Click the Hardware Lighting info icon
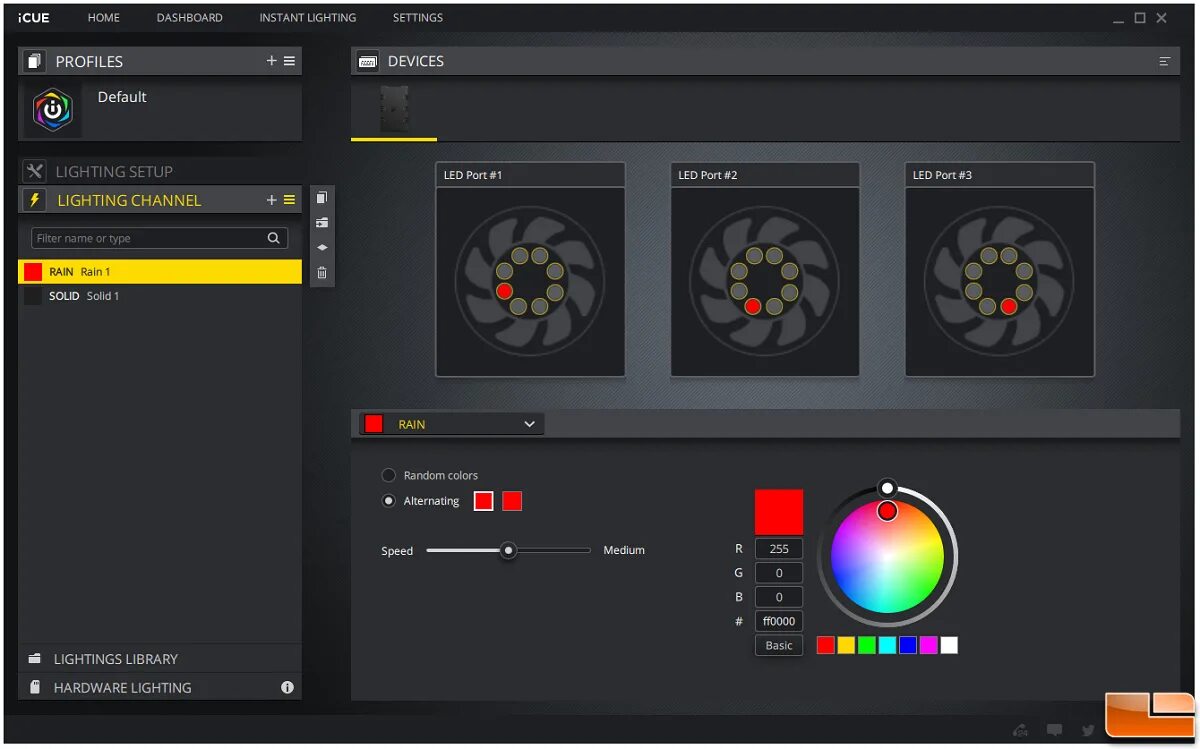The height and width of the screenshot is (749, 1200). 287,687
